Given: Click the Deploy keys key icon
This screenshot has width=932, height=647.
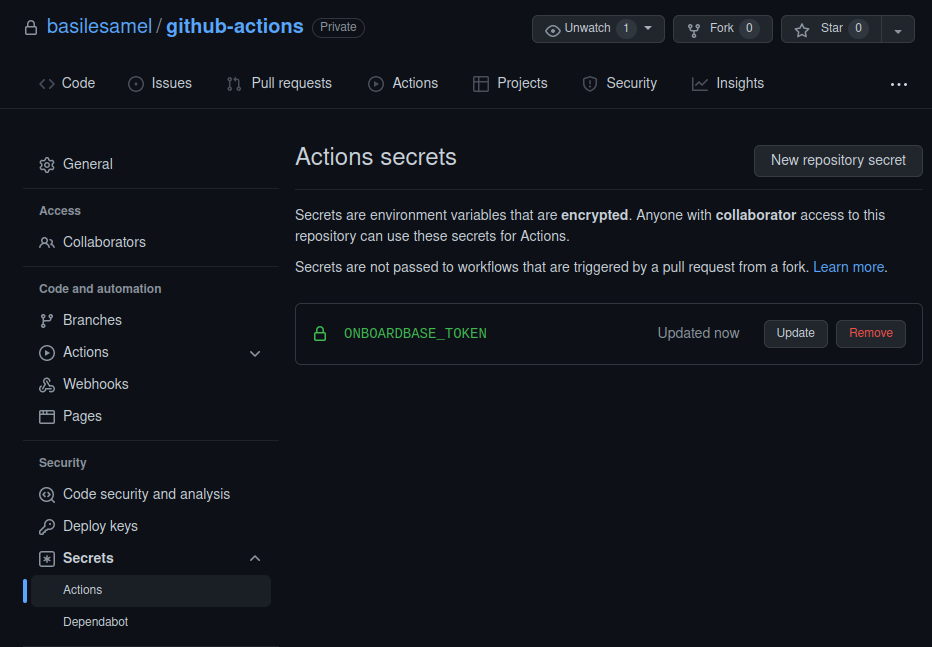Looking at the screenshot, I should pyautogui.click(x=47, y=526).
